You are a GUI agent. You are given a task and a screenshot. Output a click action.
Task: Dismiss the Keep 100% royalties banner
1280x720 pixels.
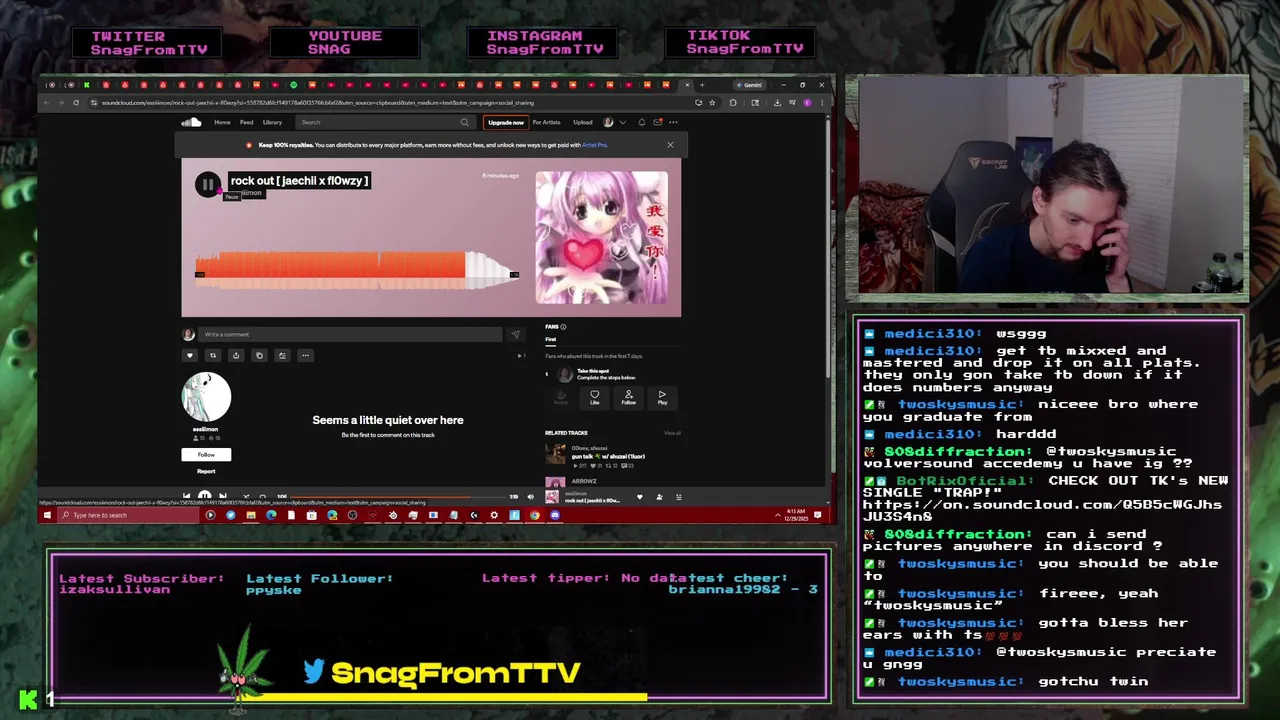(670, 145)
